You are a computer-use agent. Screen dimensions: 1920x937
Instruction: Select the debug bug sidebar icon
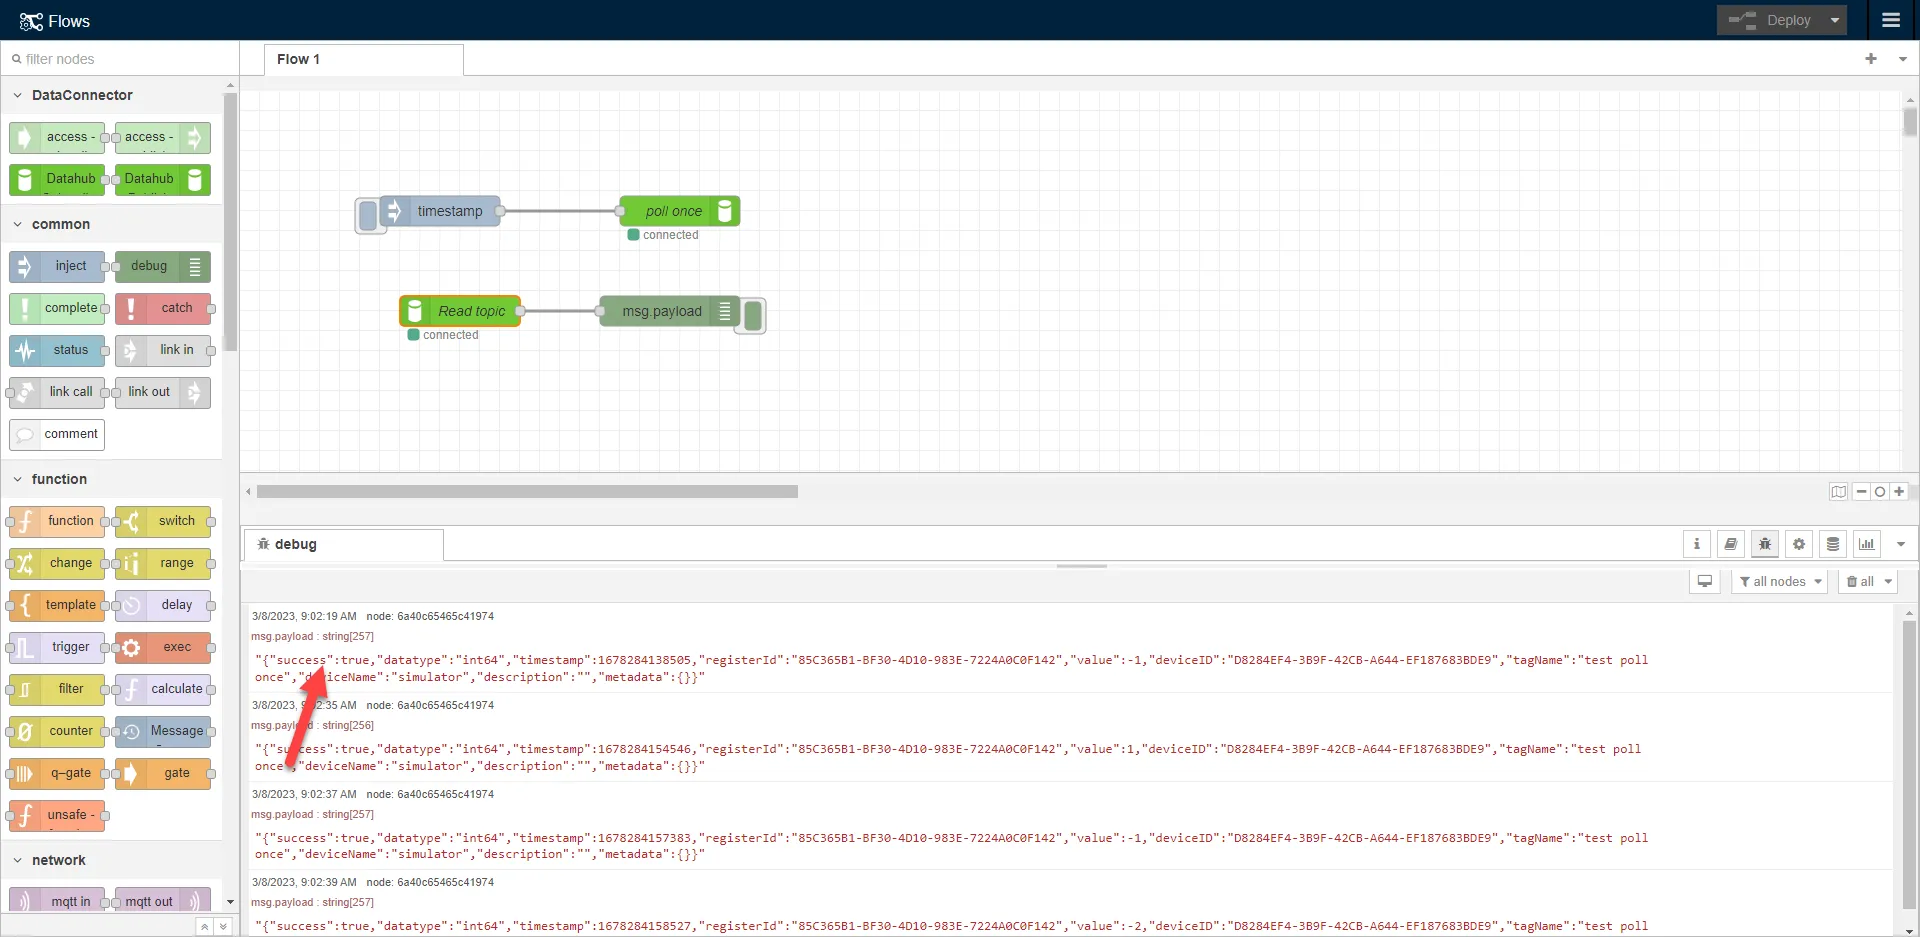tap(1765, 544)
